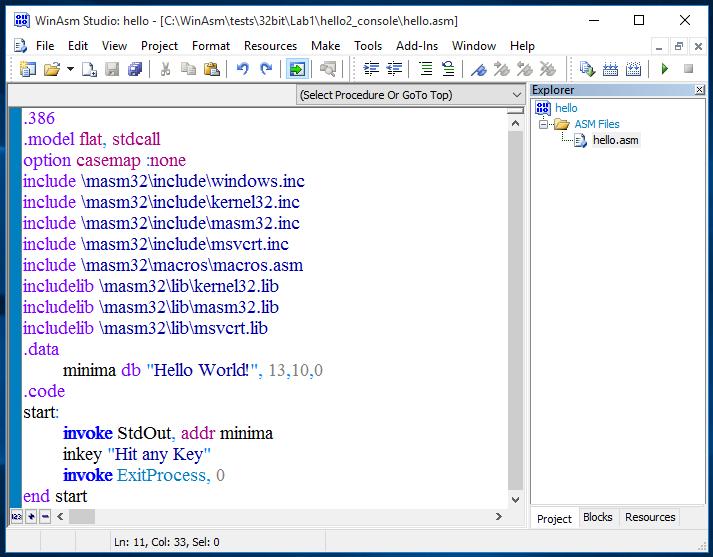Click the horizontal scrollbar right arrow

499,517
